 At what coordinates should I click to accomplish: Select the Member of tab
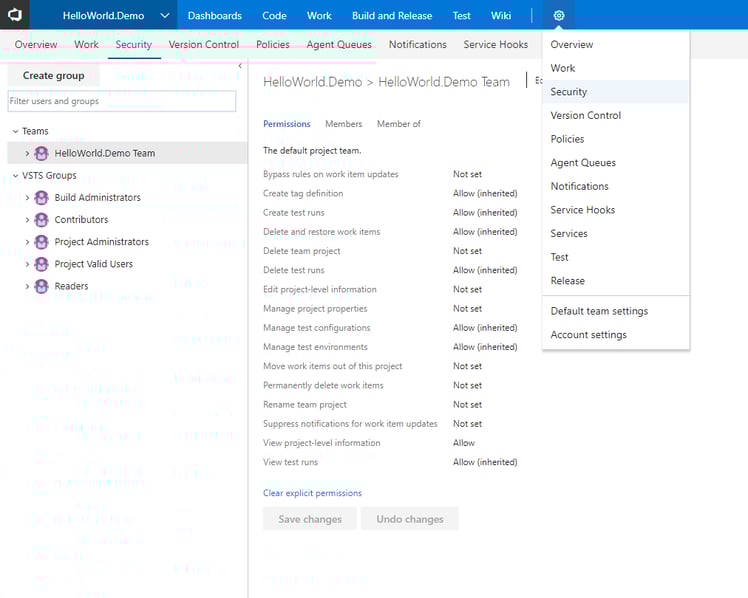399,124
